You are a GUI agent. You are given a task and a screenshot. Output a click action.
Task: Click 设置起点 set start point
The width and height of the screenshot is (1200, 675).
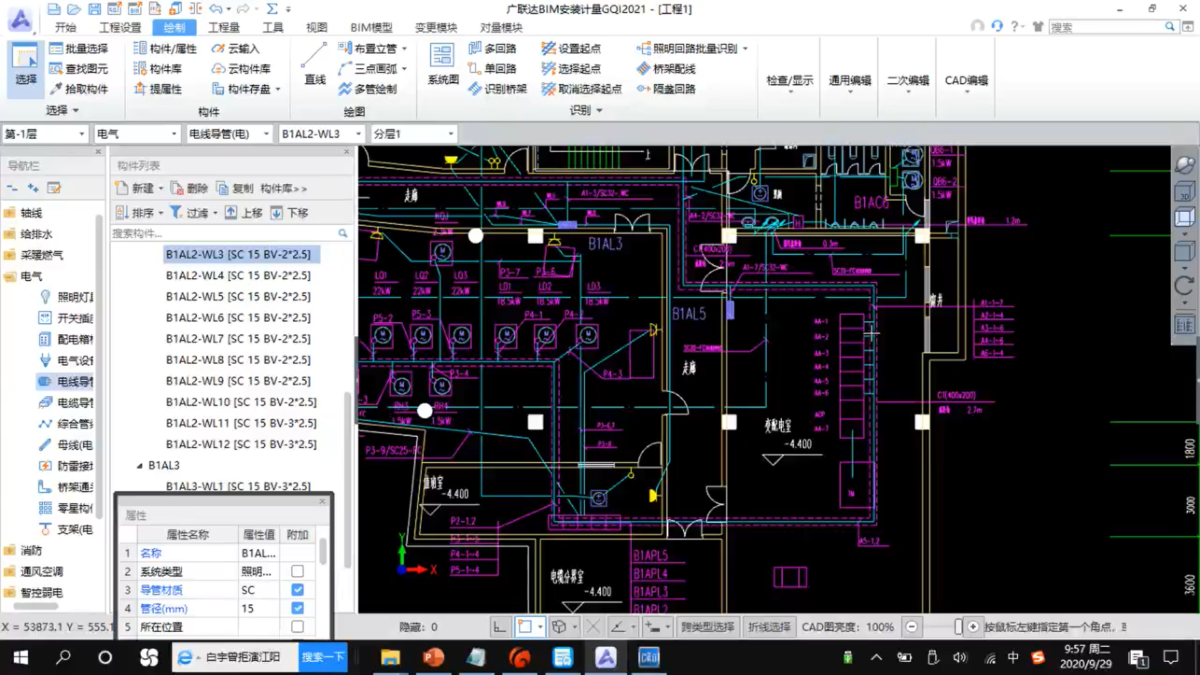(x=571, y=48)
